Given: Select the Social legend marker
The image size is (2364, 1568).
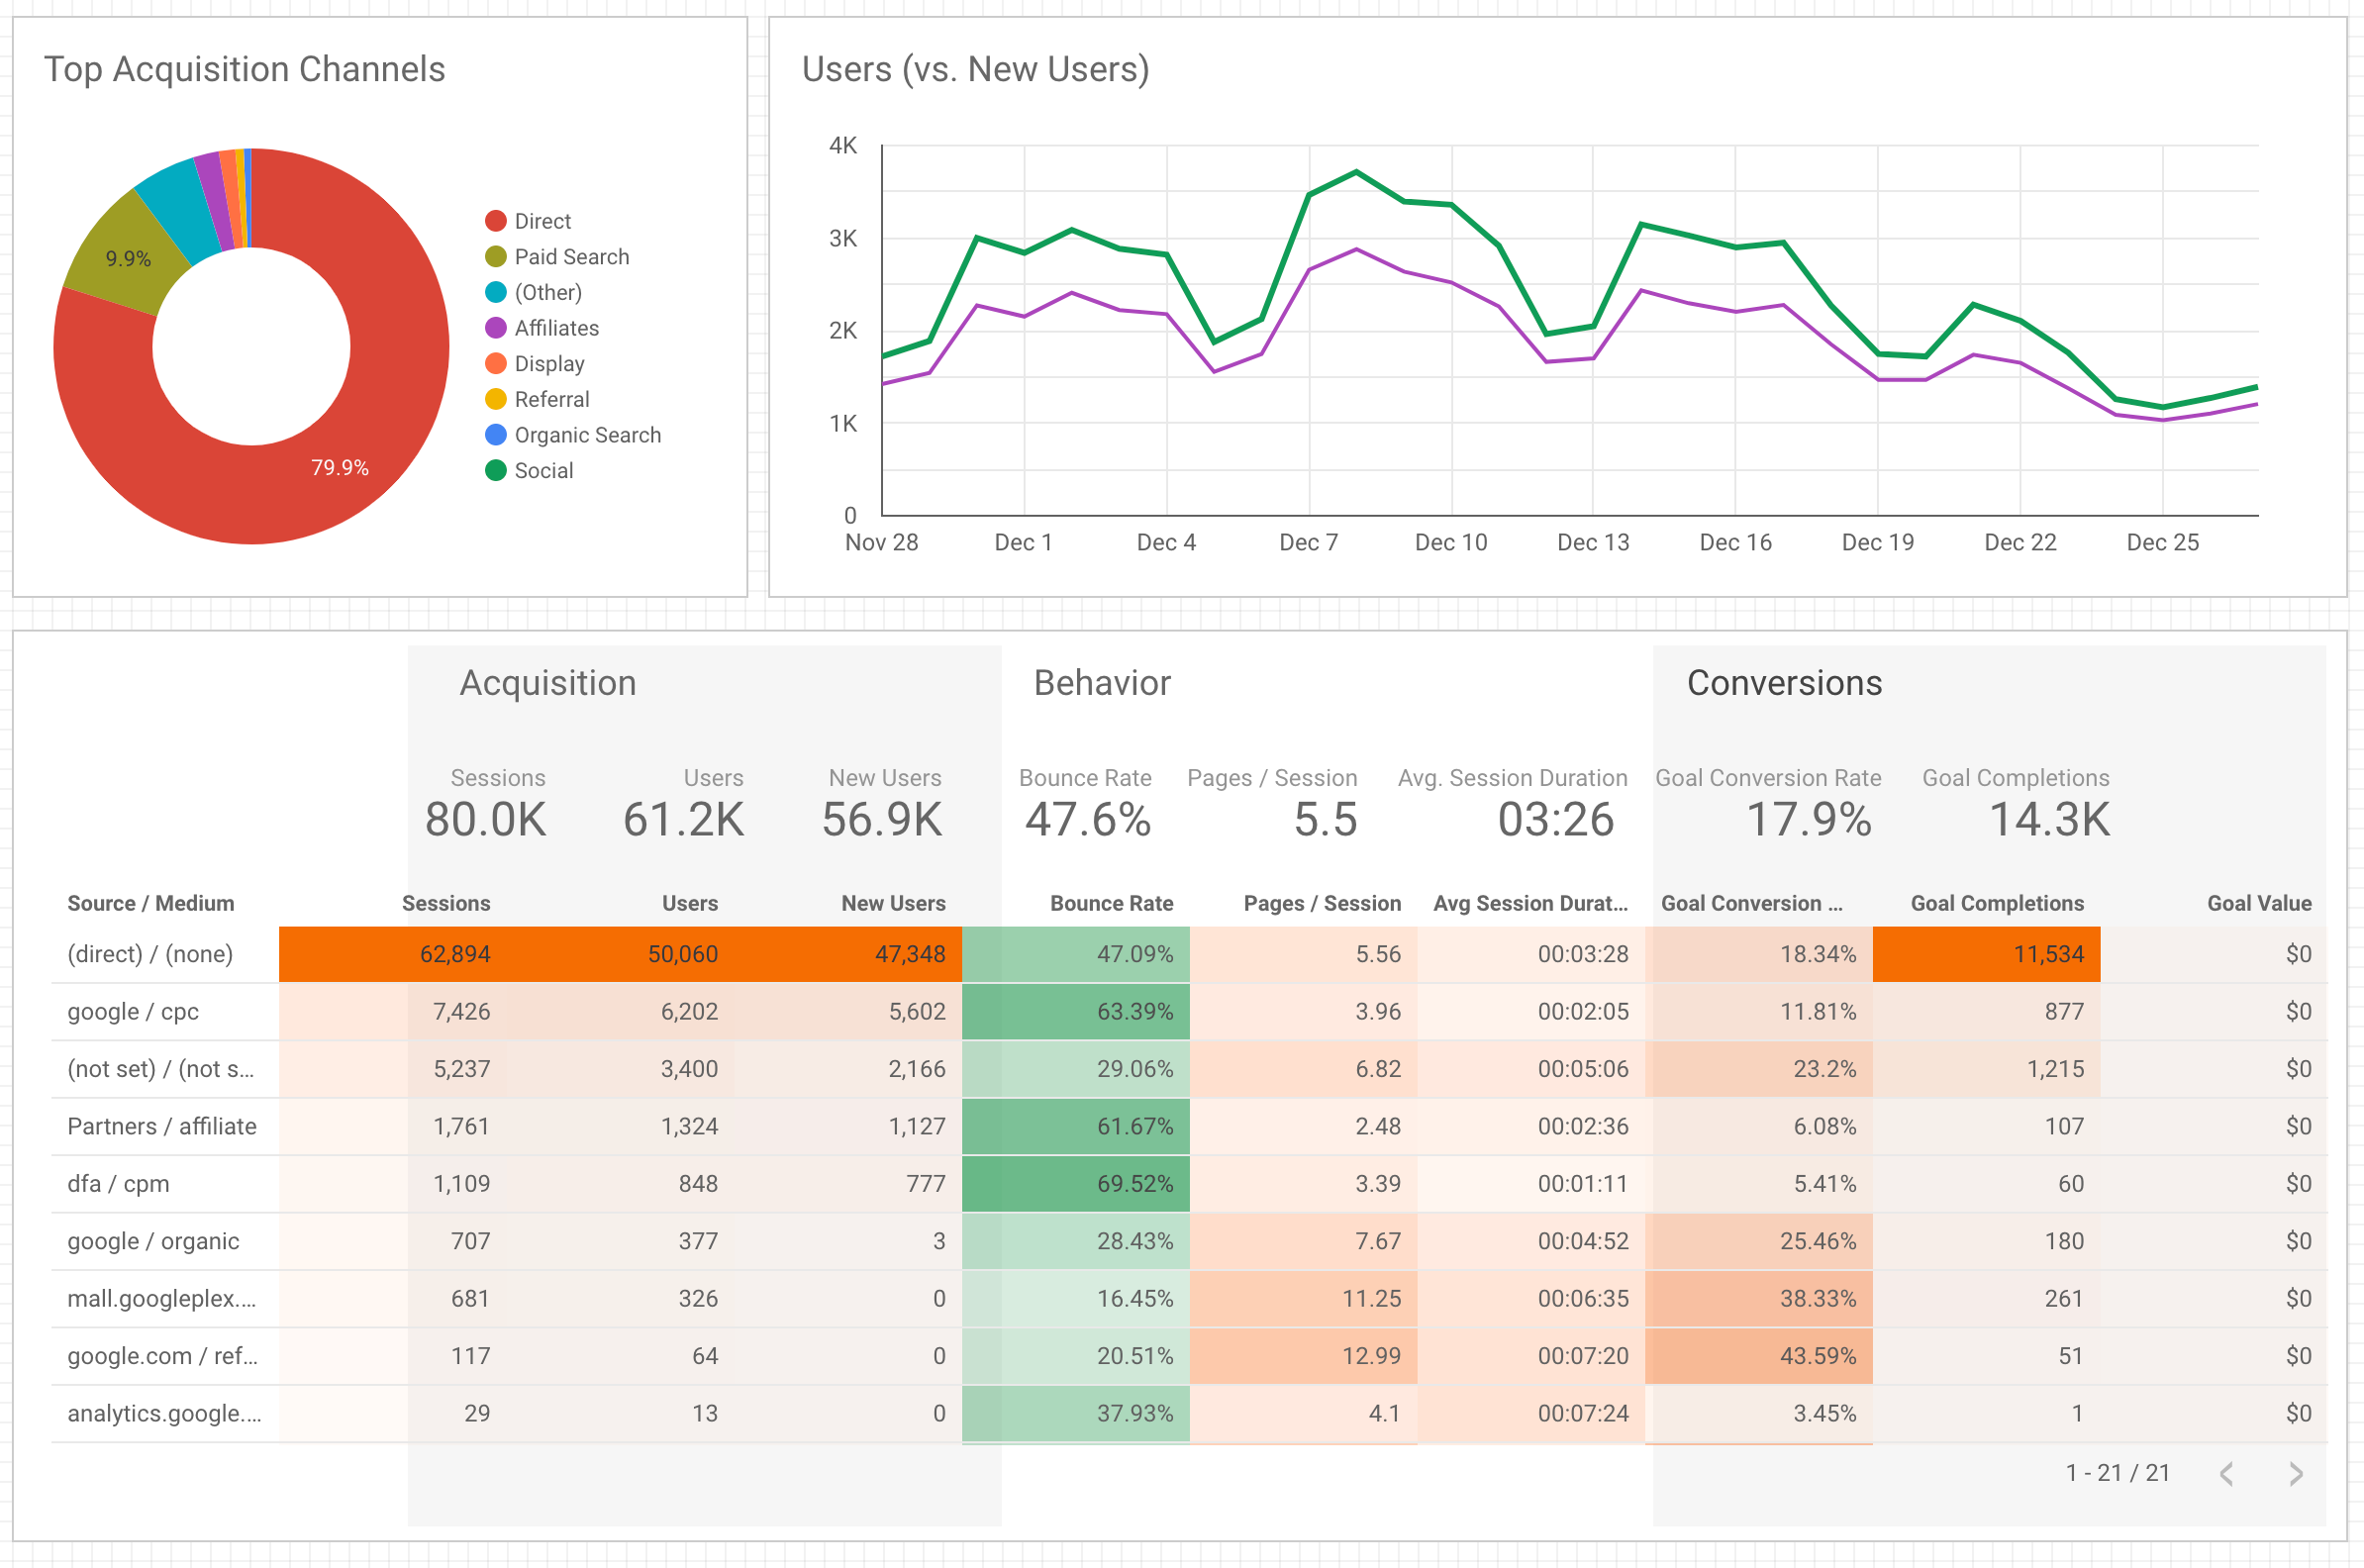Looking at the screenshot, I should 497,470.
